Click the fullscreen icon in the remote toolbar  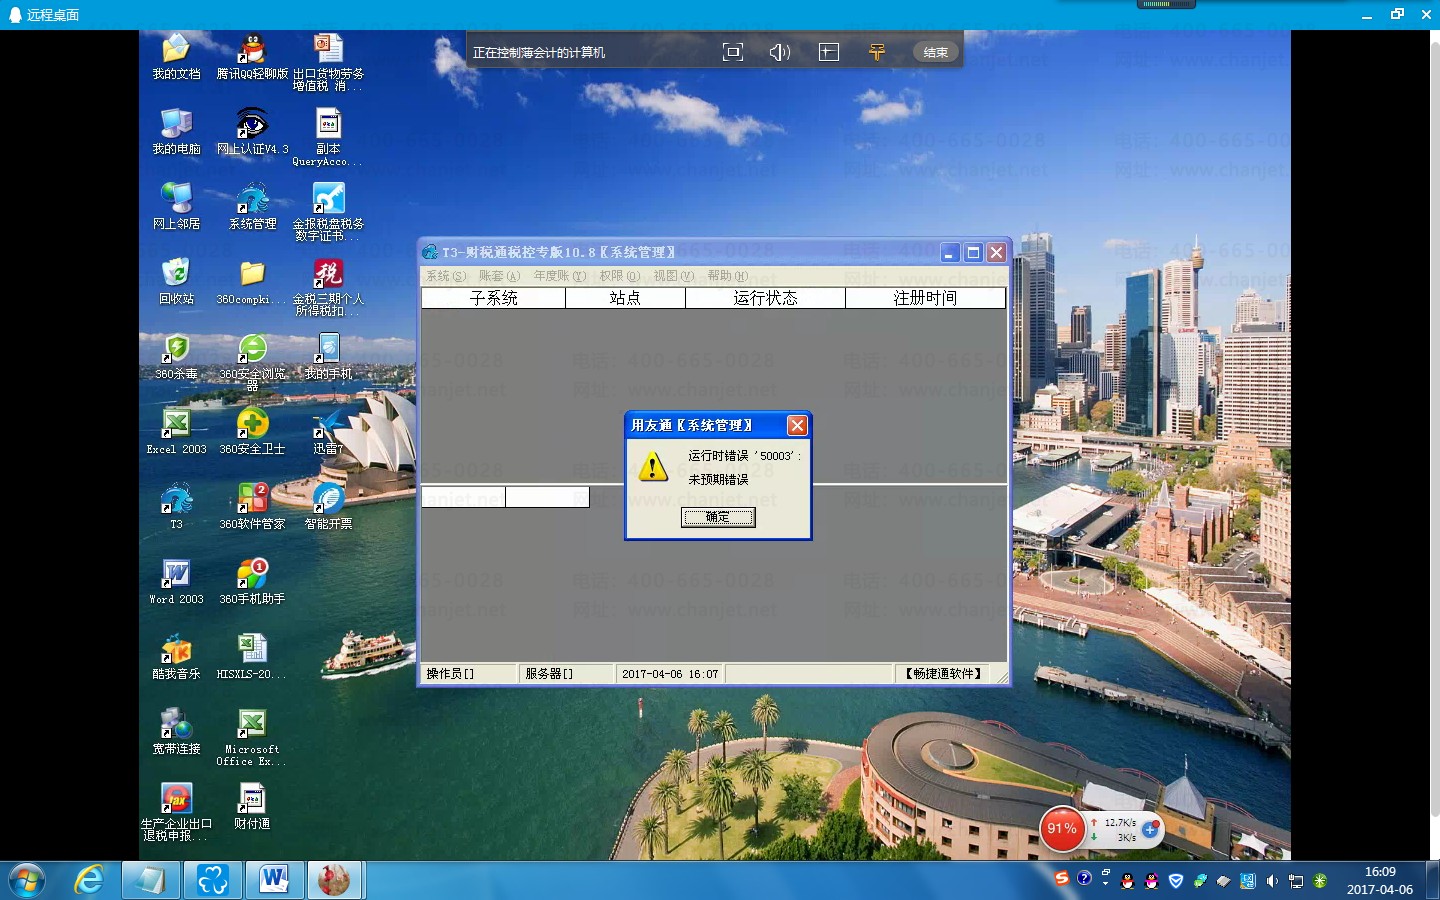coord(733,52)
